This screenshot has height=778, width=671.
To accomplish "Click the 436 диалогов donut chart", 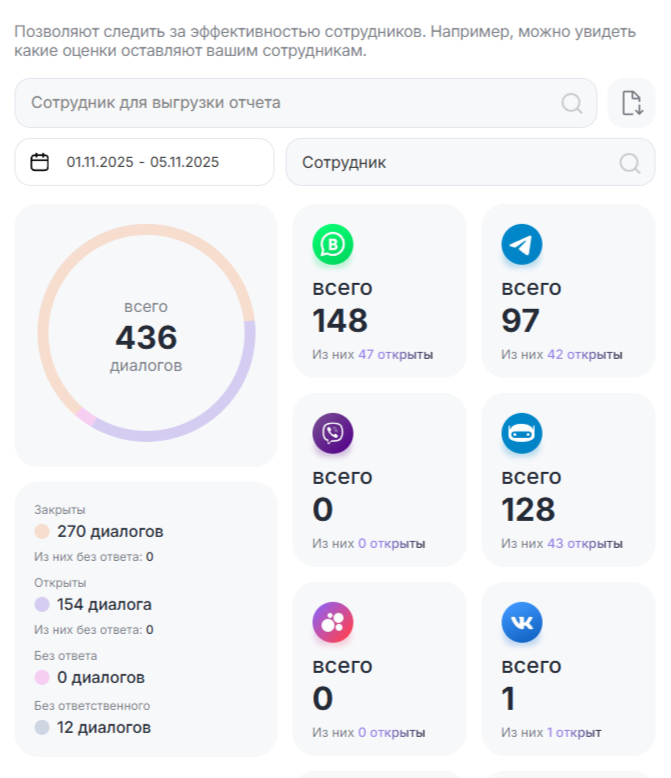I will tap(146, 334).
